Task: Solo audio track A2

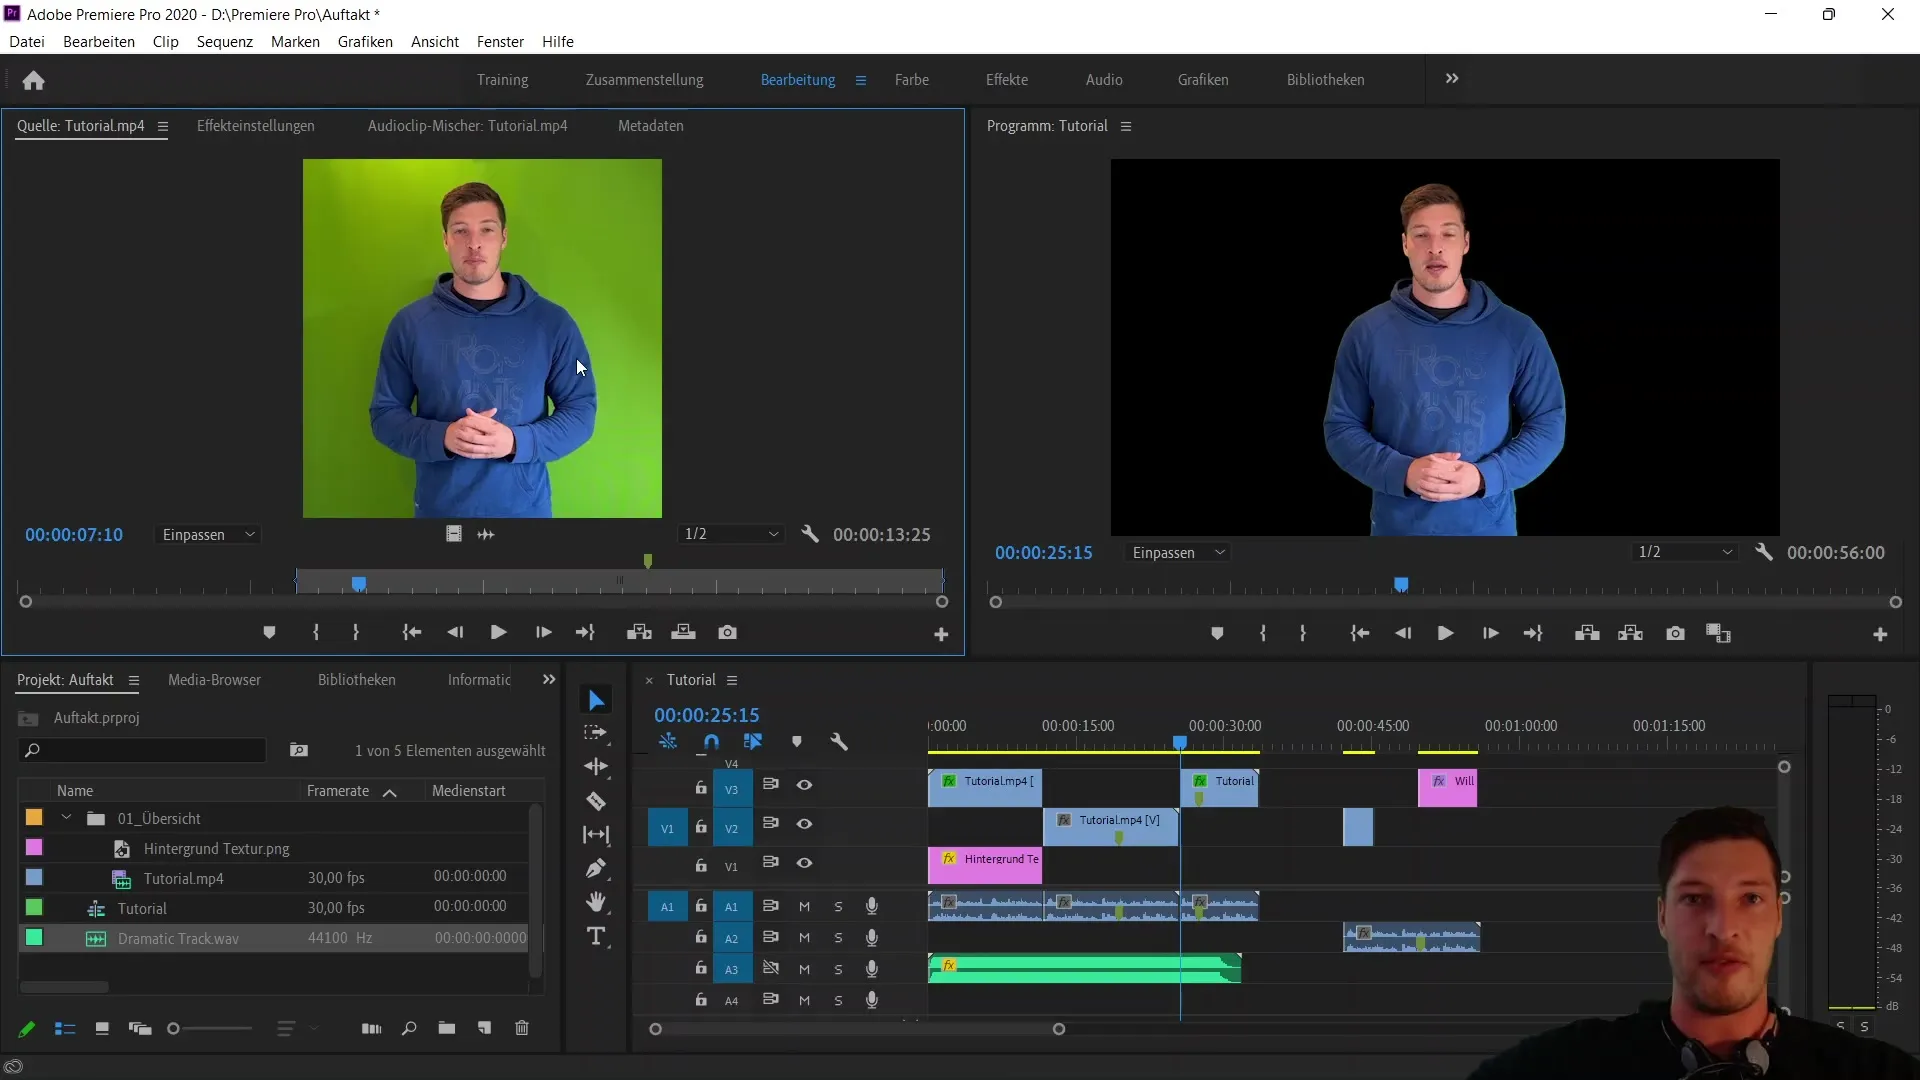Action: [838, 938]
